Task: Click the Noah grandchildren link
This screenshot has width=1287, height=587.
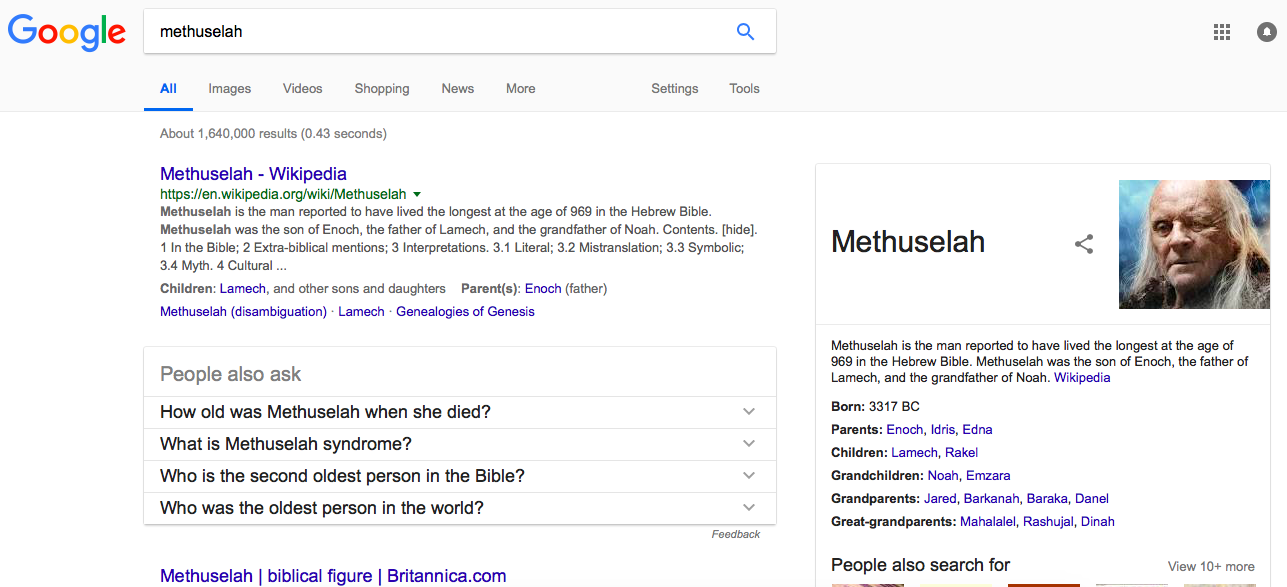Action: tap(942, 476)
